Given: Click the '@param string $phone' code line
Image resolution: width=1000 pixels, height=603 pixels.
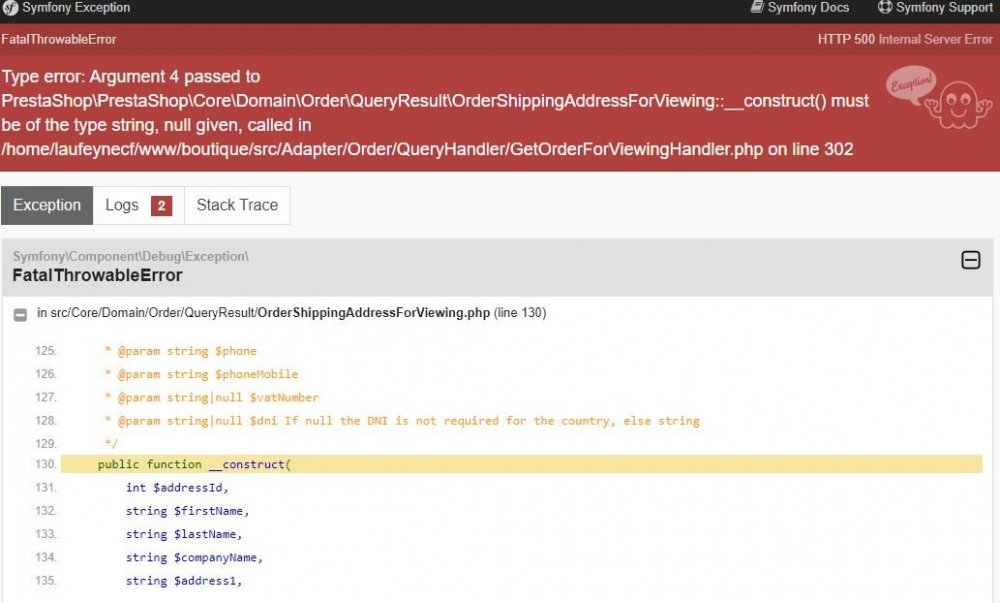Looking at the screenshot, I should coord(180,351).
